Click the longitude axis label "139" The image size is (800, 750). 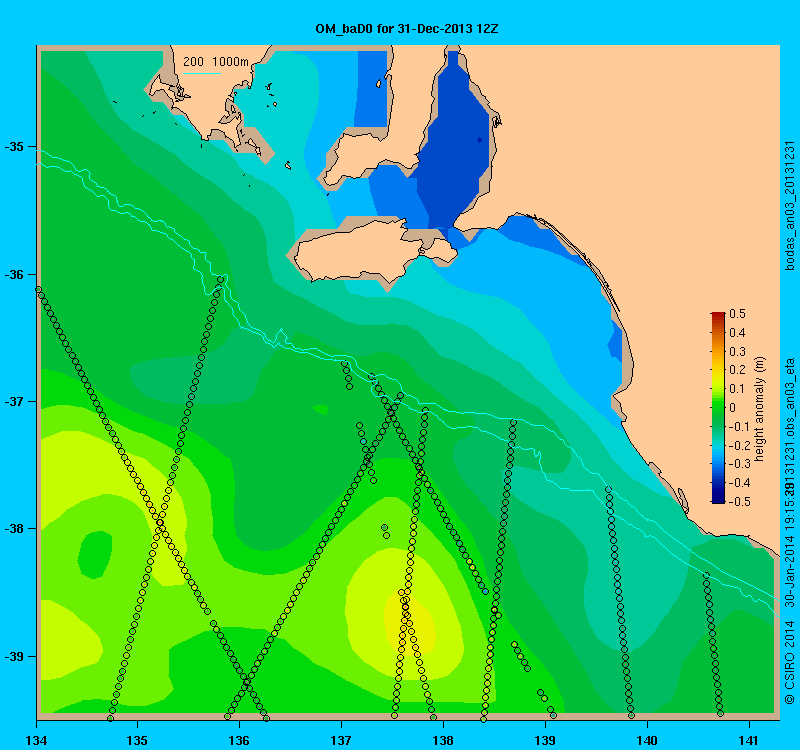[x=545, y=740]
